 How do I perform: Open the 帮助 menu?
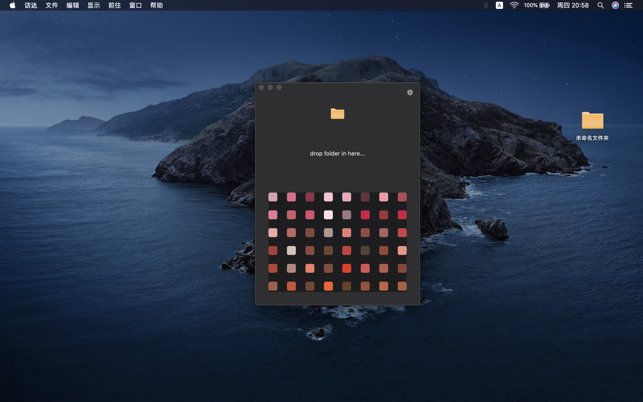156,5
